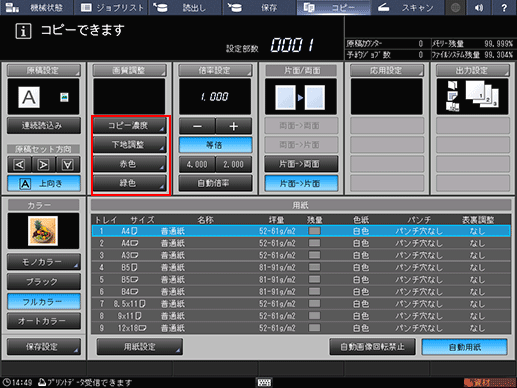Viewport: 517px width, 388px height.
Task: Select upside-down original direction icon
Action: click(x=68, y=164)
